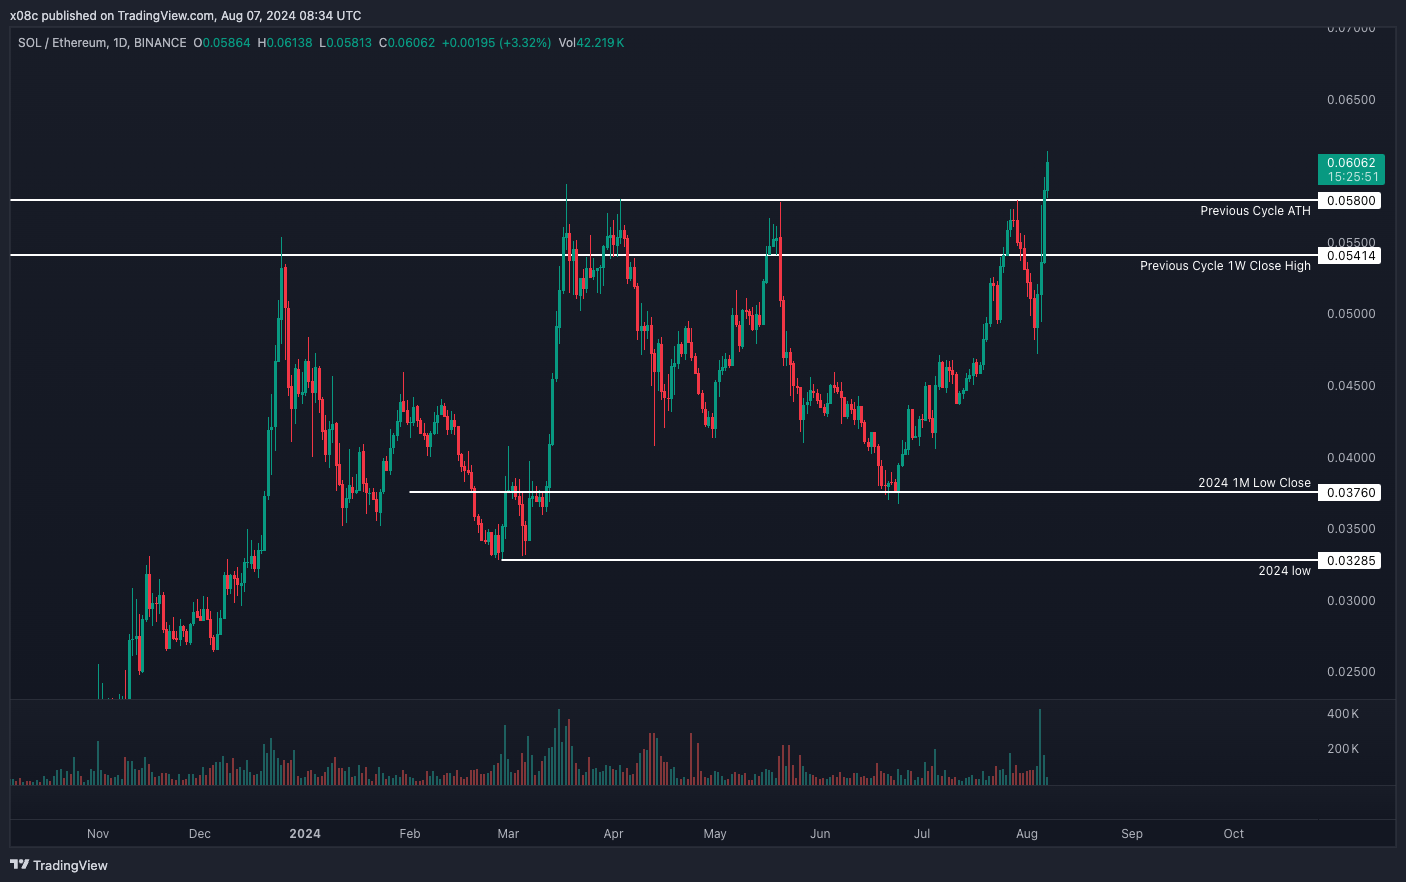1406x882 pixels.
Task: Select the 0.05414 price level tag
Action: tap(1350, 256)
